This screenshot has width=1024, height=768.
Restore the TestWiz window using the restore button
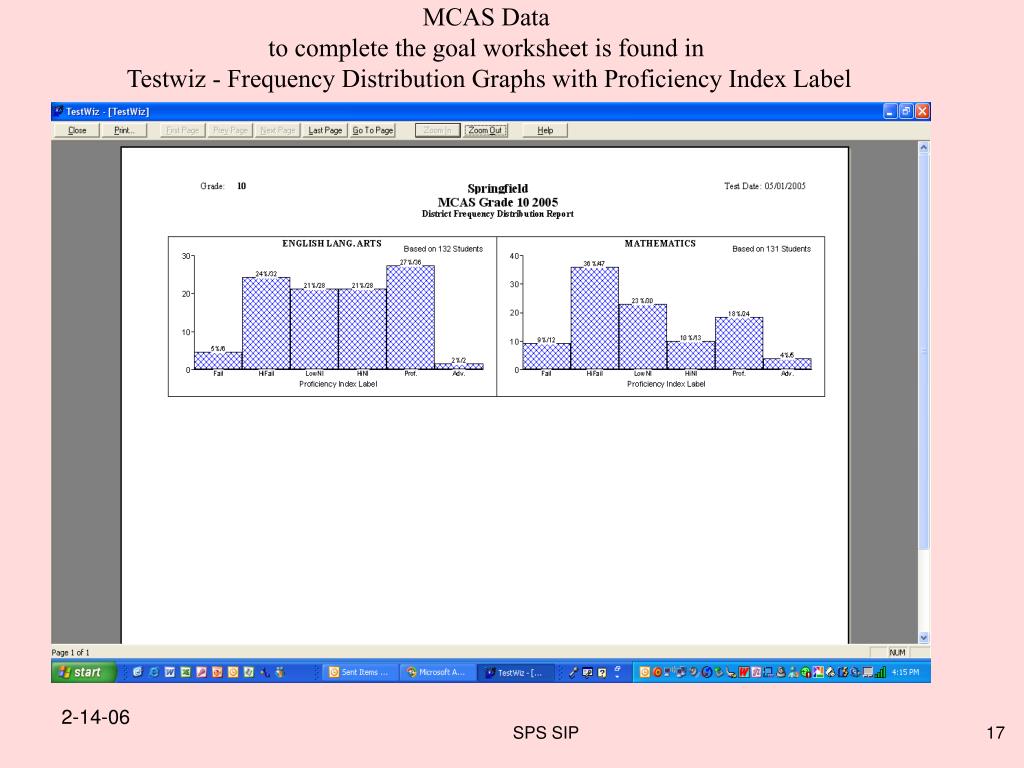pyautogui.click(x=906, y=111)
